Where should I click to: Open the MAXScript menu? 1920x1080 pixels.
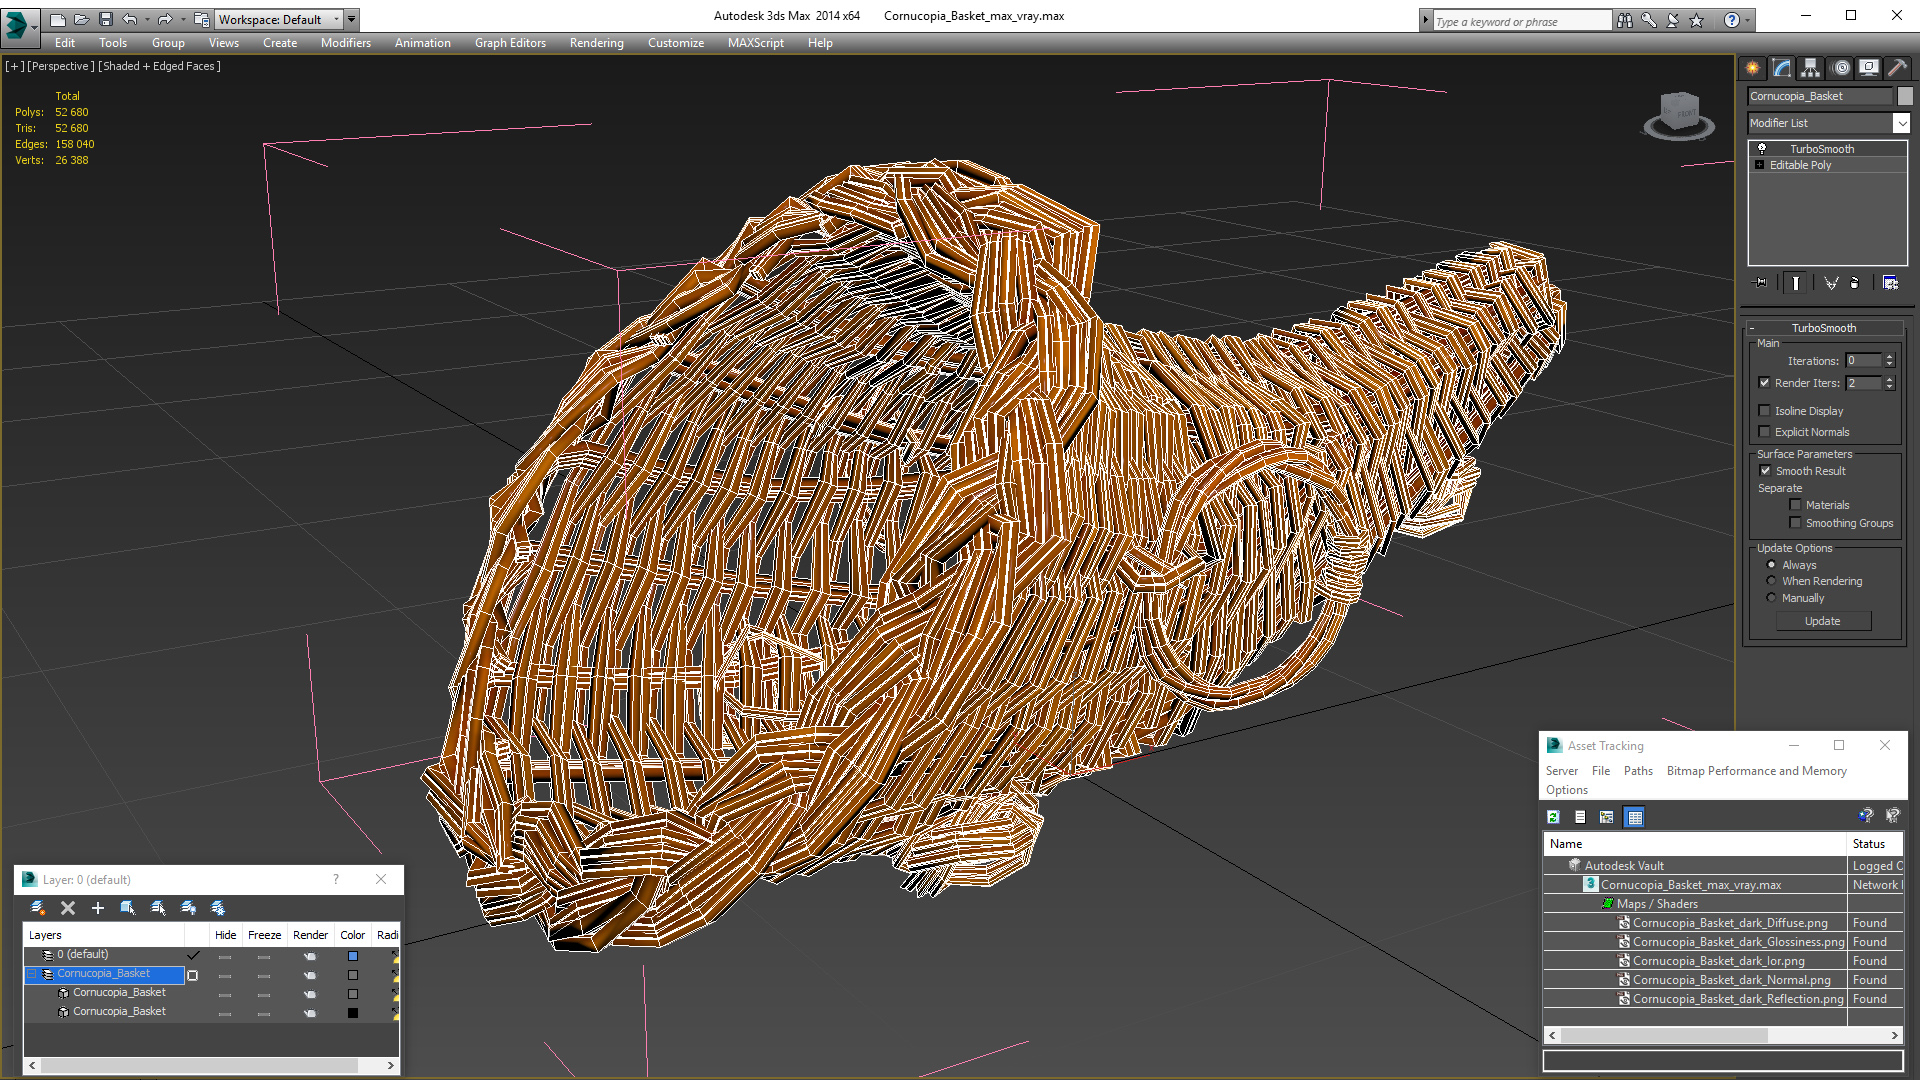point(756,43)
